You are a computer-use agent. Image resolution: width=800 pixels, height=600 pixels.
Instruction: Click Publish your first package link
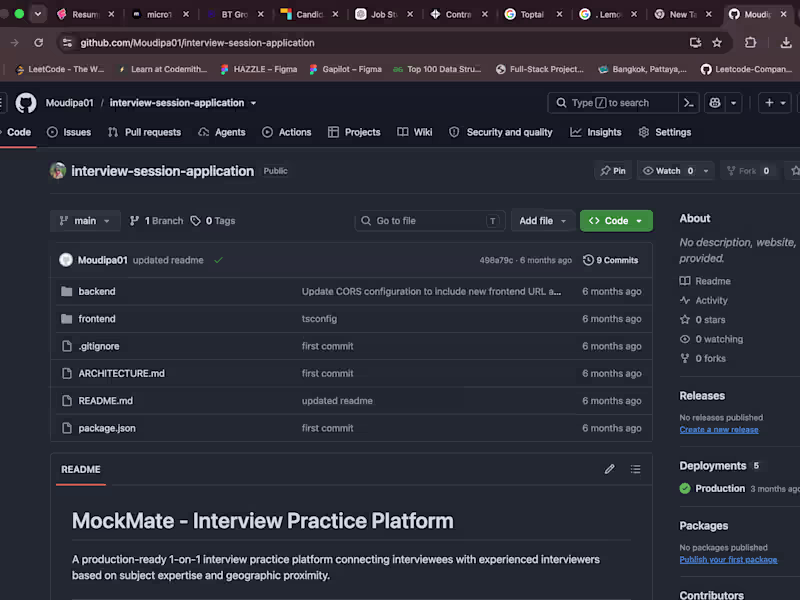[728, 560]
